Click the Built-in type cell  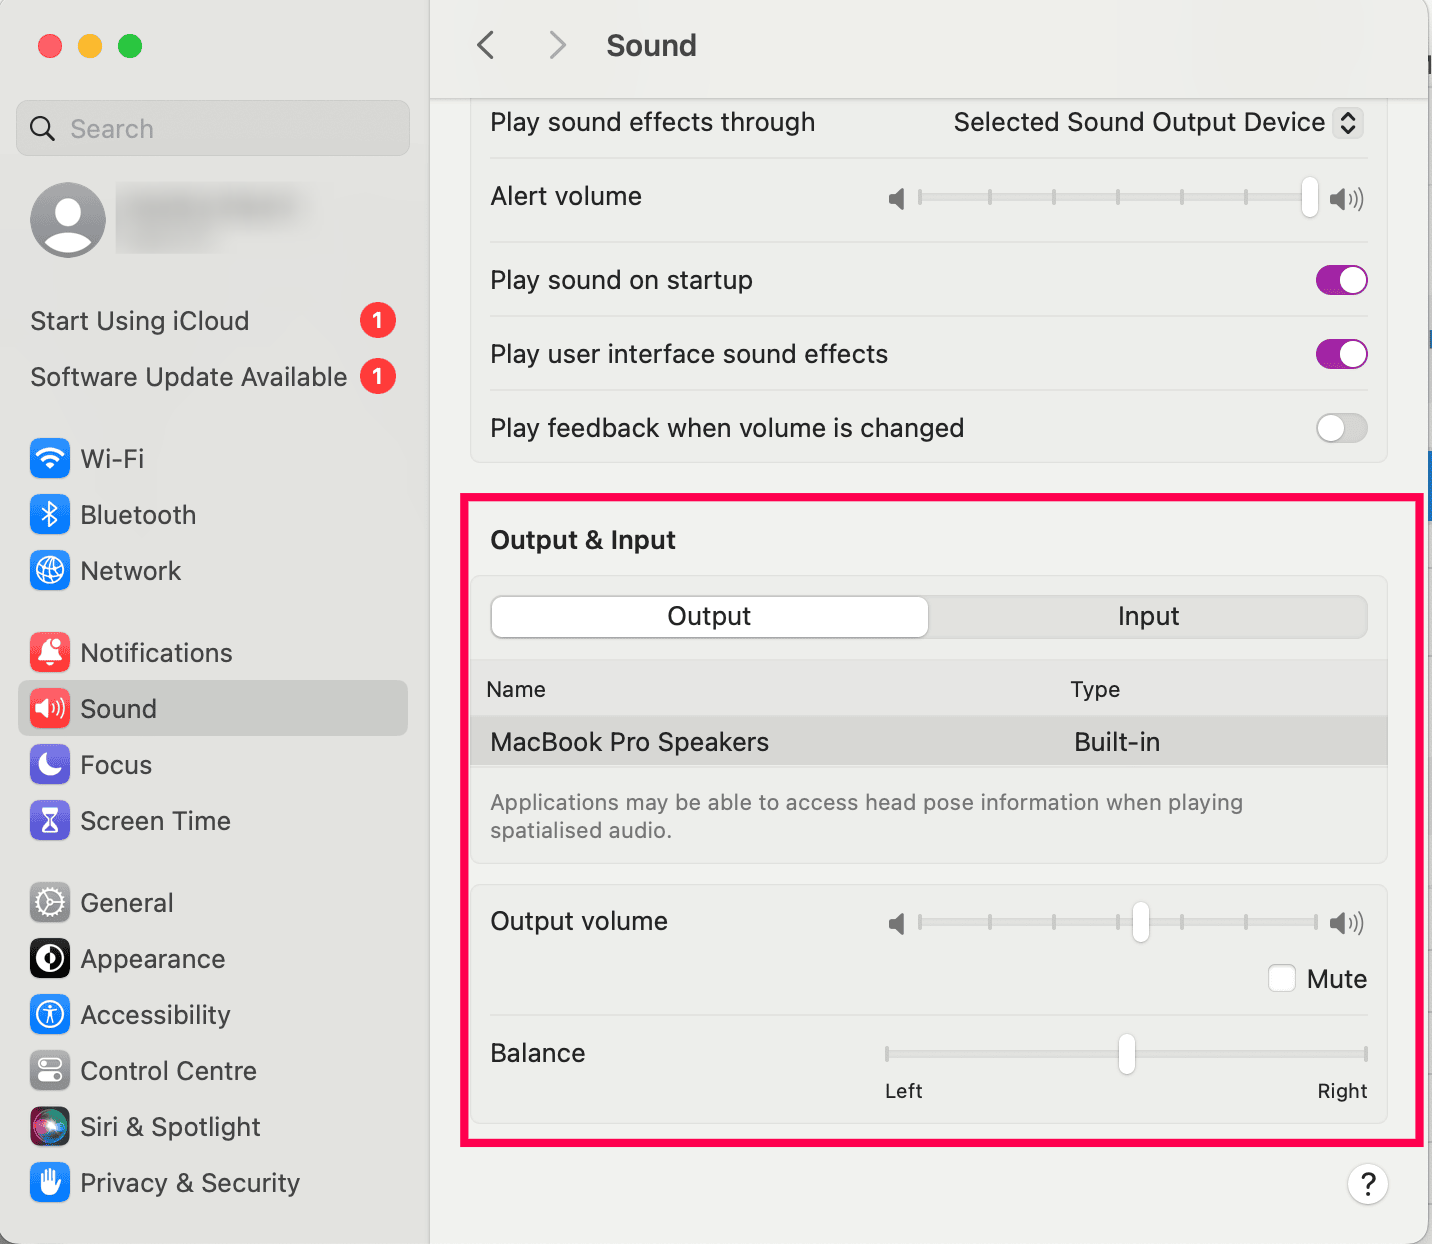(1117, 742)
